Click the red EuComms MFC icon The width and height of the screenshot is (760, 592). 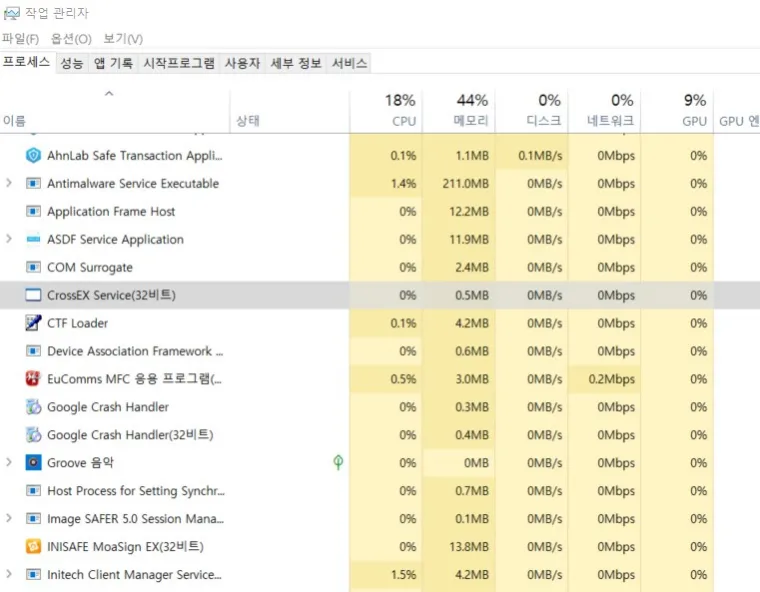33,379
